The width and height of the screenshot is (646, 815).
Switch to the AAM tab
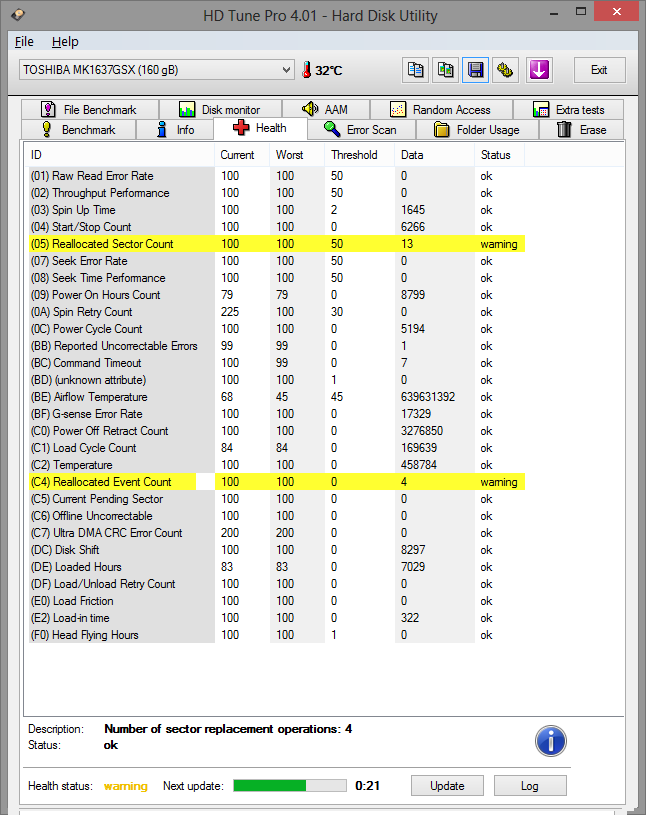pos(326,109)
